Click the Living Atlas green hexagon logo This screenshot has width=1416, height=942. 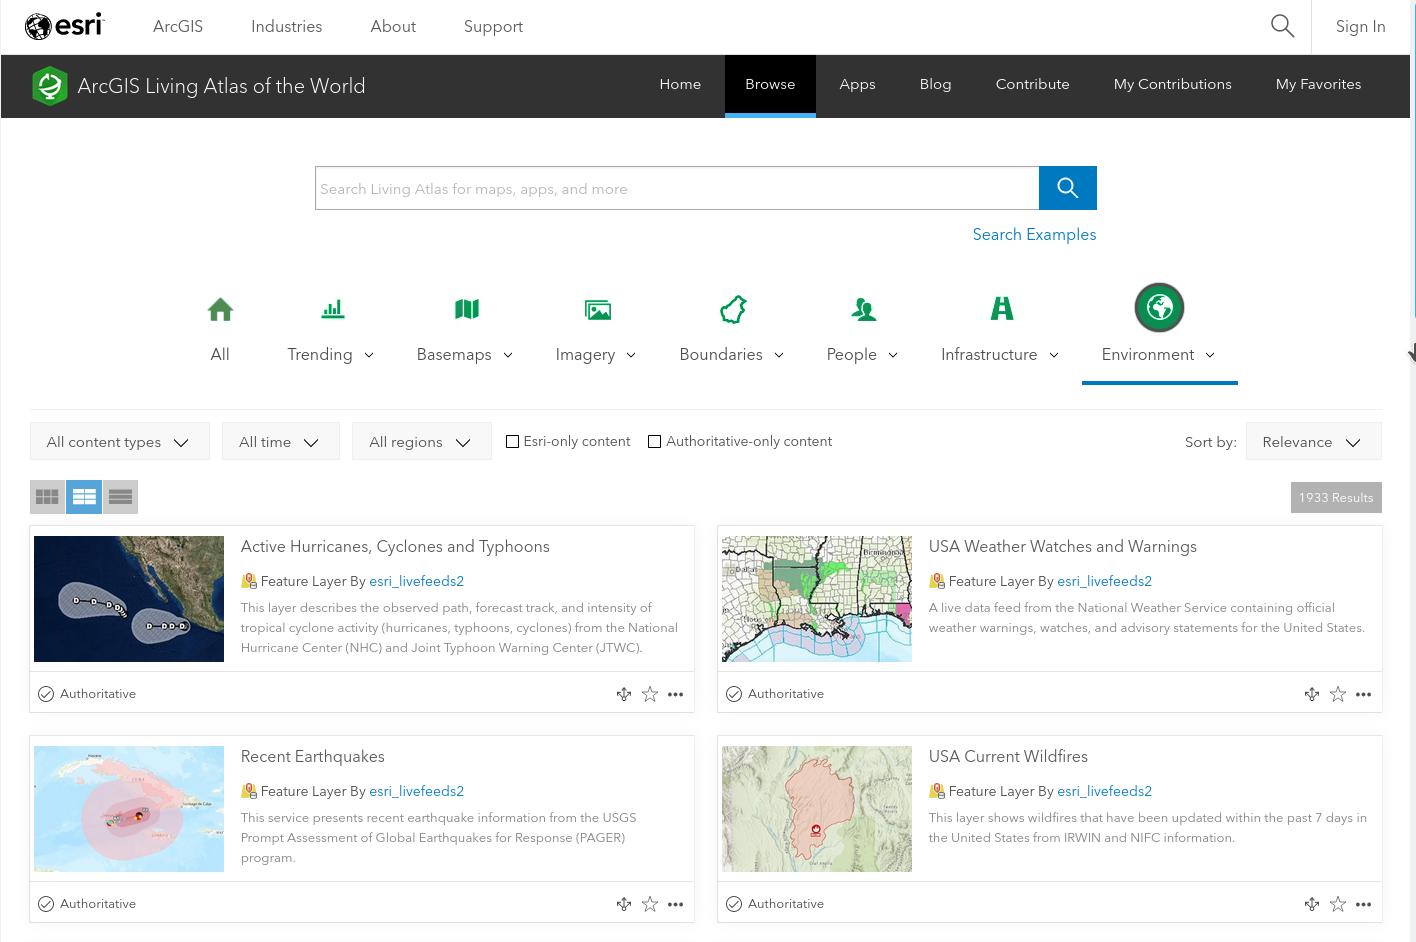[x=49, y=86]
